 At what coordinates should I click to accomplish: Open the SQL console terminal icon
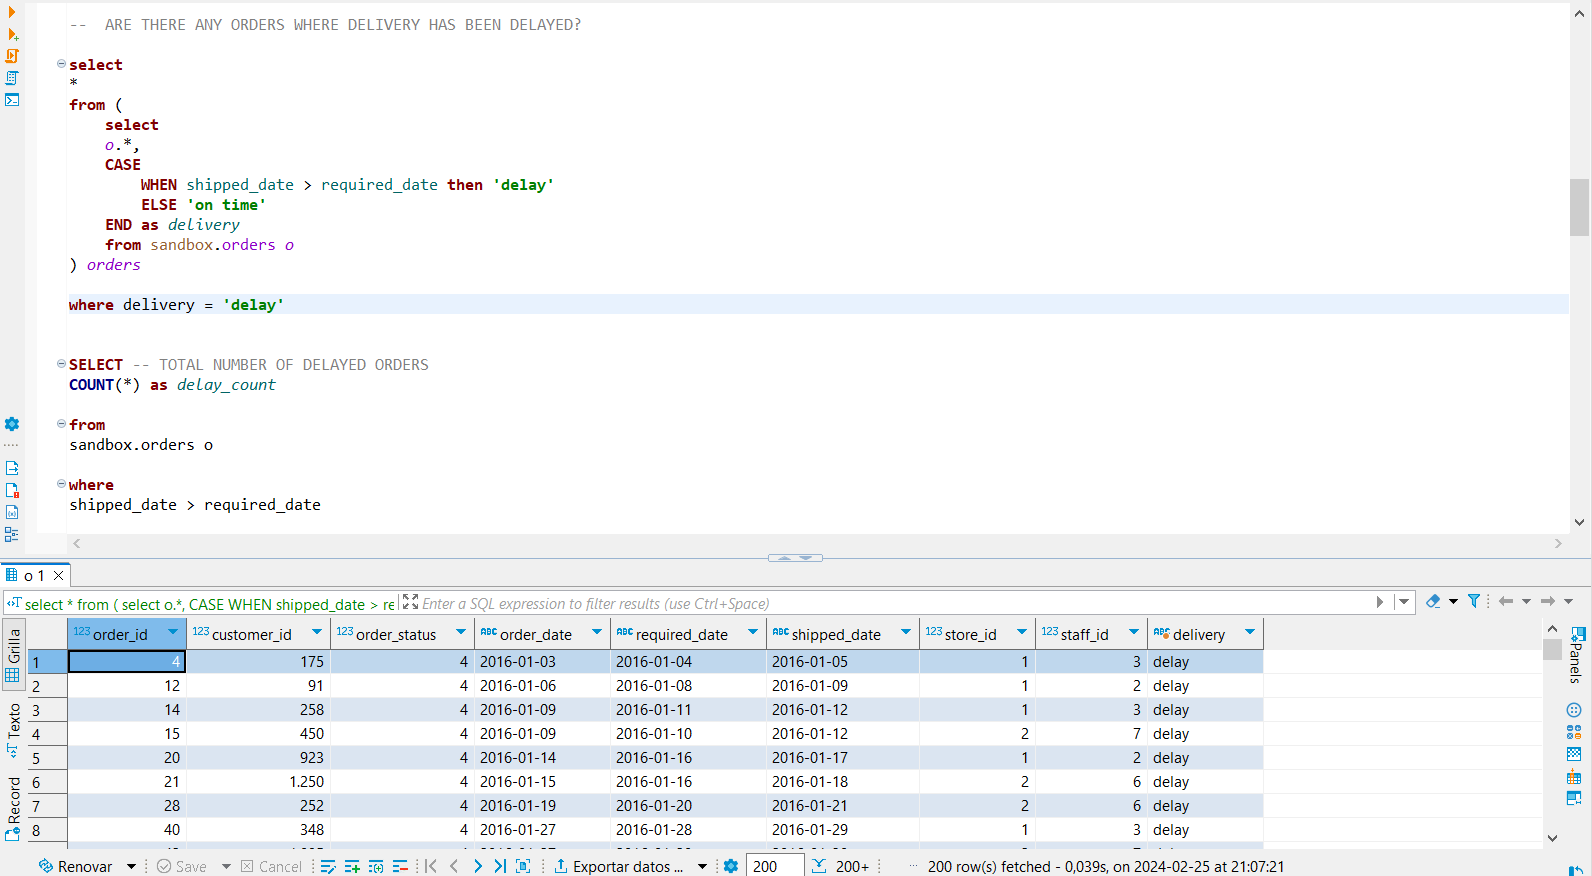12,100
